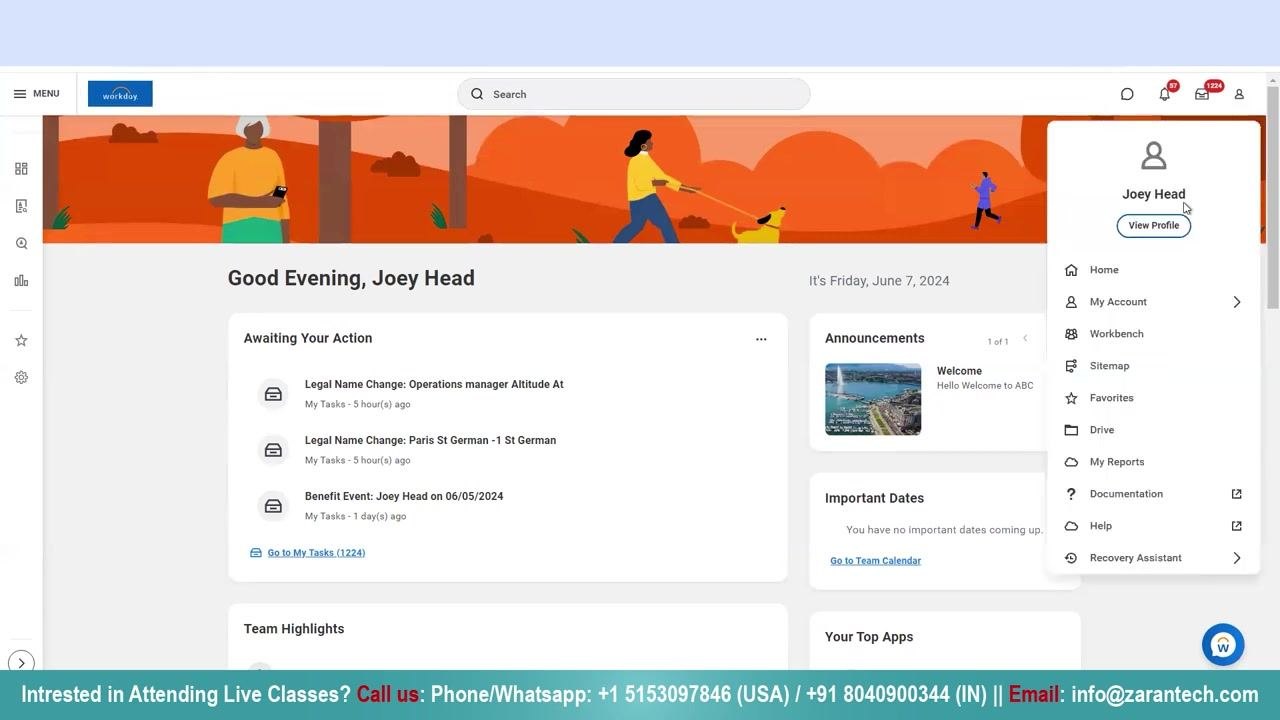Open the chat assistant icon in header
The height and width of the screenshot is (720, 1280).
tap(1127, 94)
